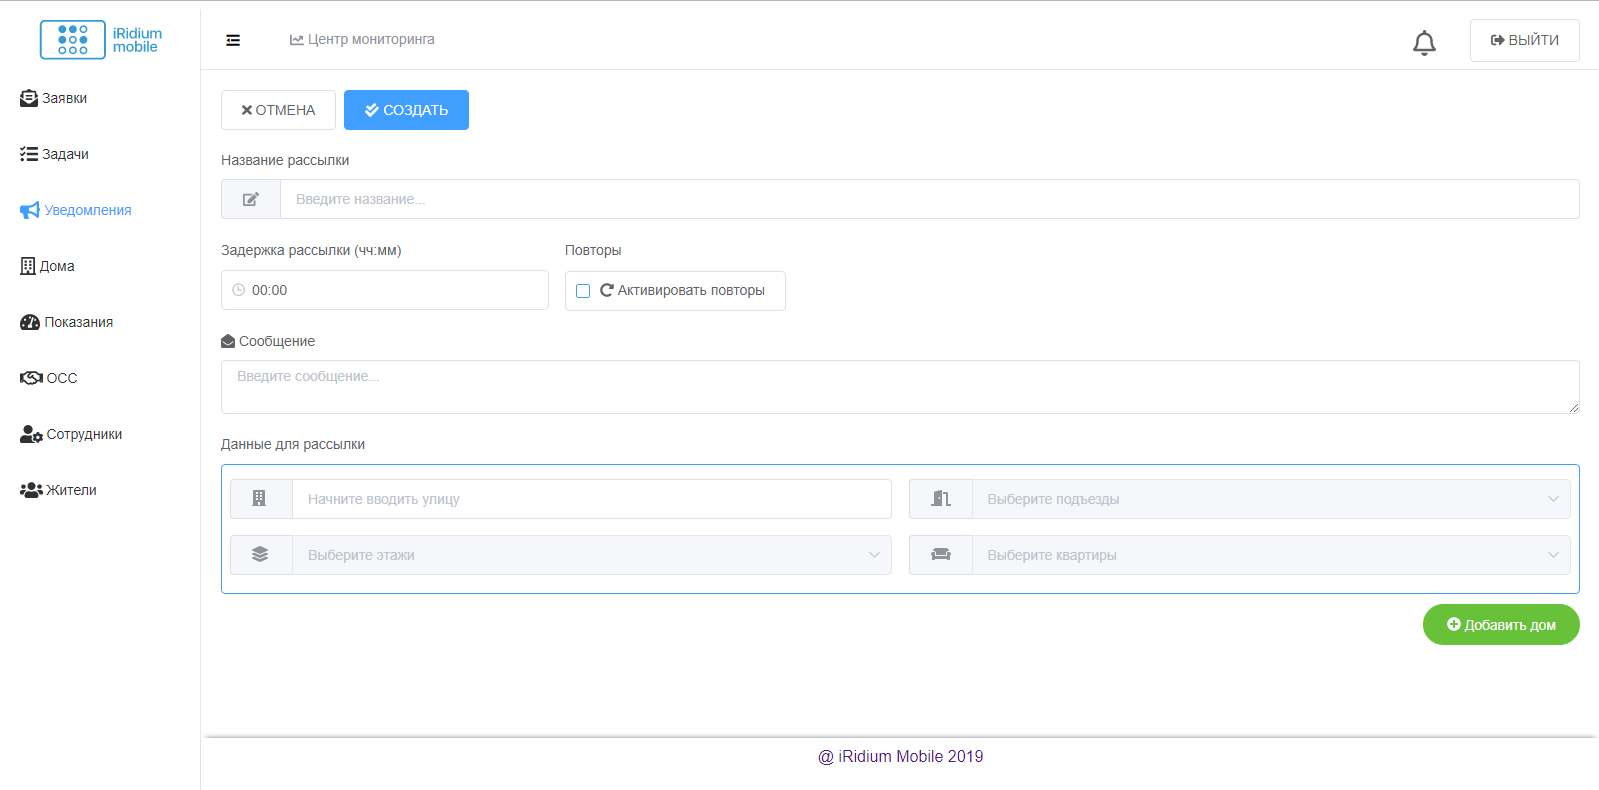Open Уведомления in the sidebar
Viewport: 1599px width, 790px height.
point(76,210)
